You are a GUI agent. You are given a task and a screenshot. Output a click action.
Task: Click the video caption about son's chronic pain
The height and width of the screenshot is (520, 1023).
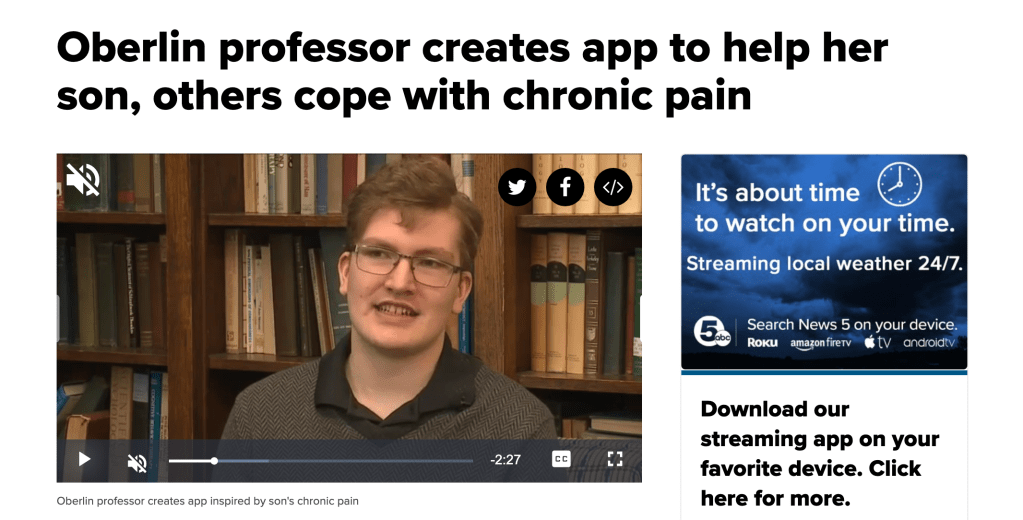[207, 501]
